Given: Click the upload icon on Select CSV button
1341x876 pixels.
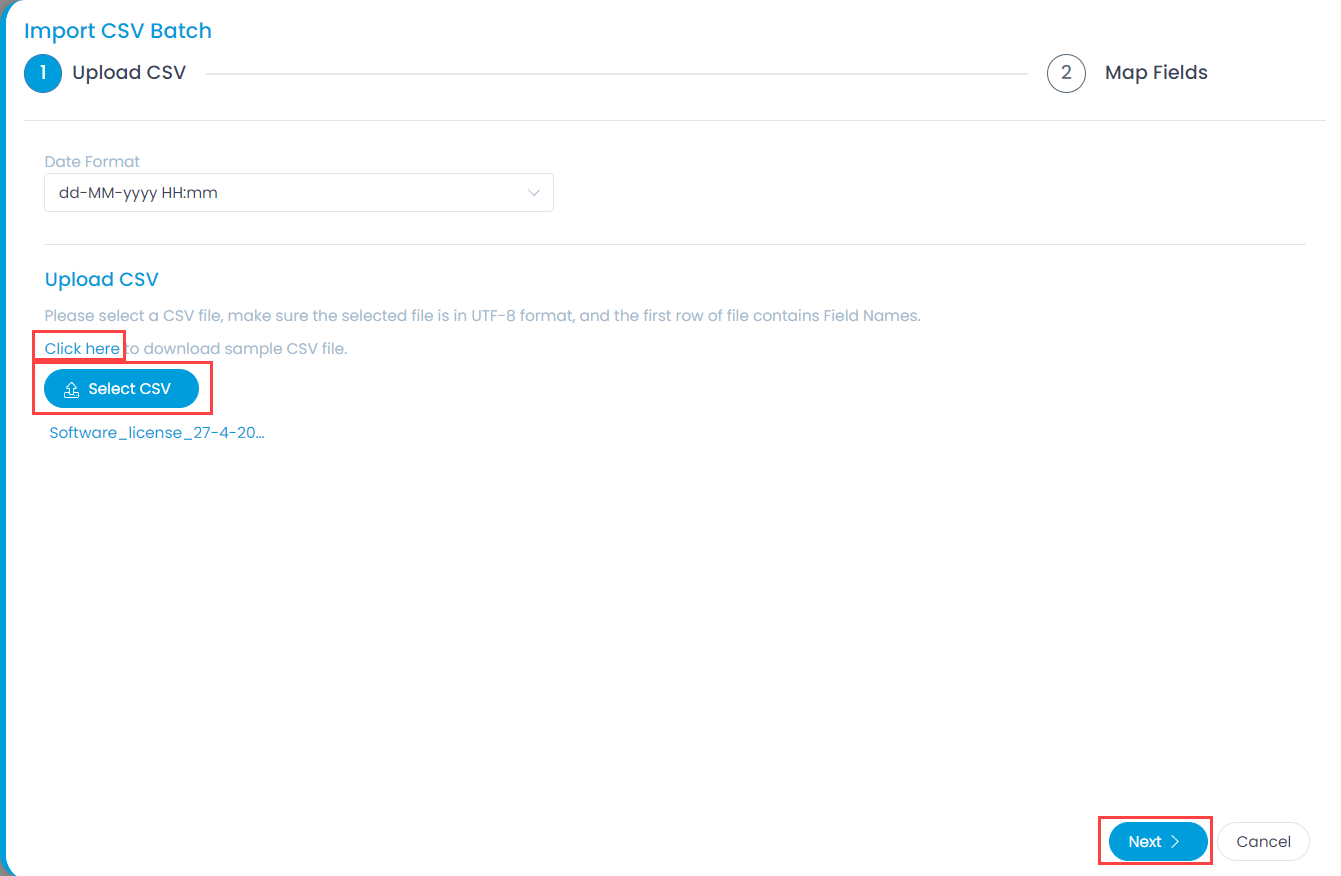Looking at the screenshot, I should point(71,389).
